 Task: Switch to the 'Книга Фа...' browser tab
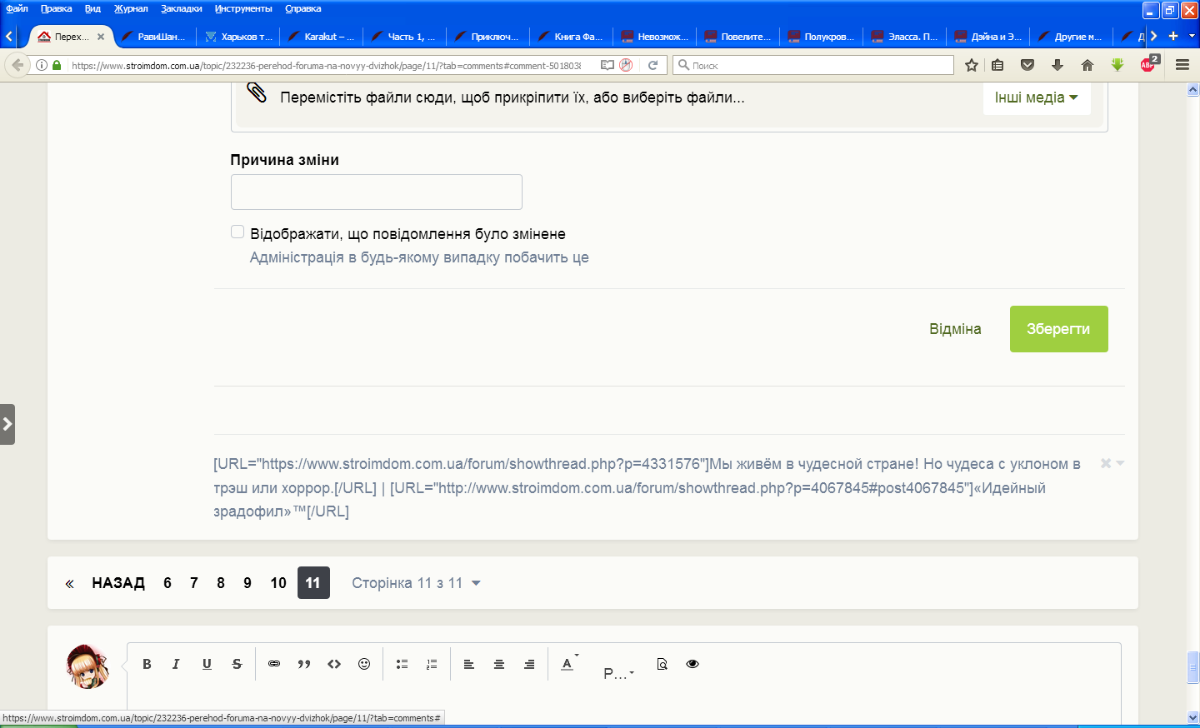tap(570, 36)
